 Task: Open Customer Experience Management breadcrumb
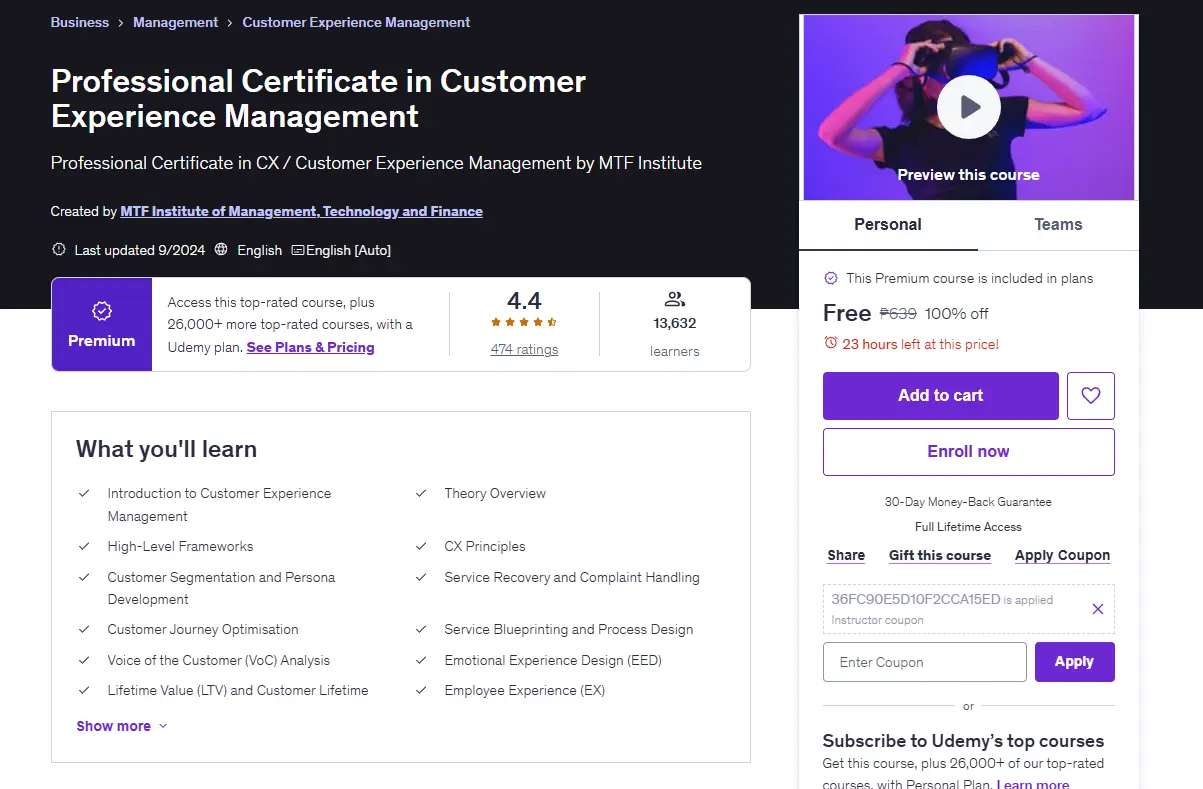356,22
